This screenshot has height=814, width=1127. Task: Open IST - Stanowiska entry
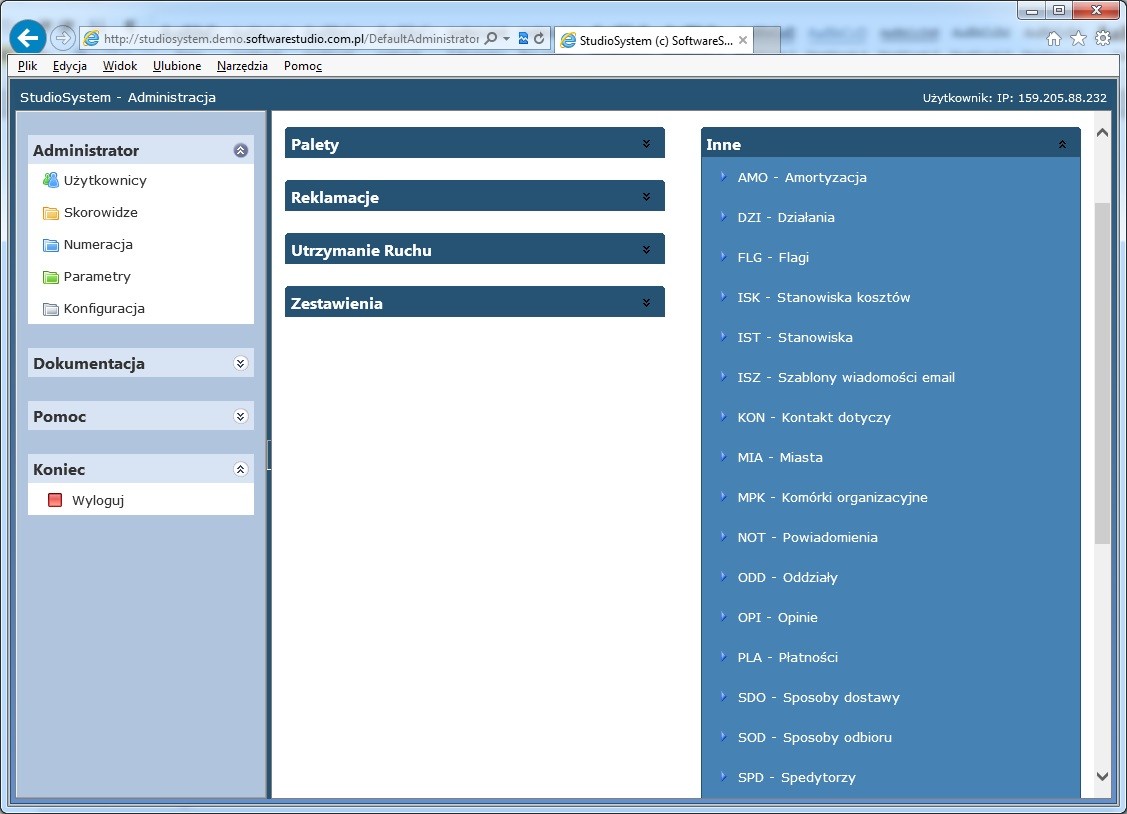click(795, 337)
